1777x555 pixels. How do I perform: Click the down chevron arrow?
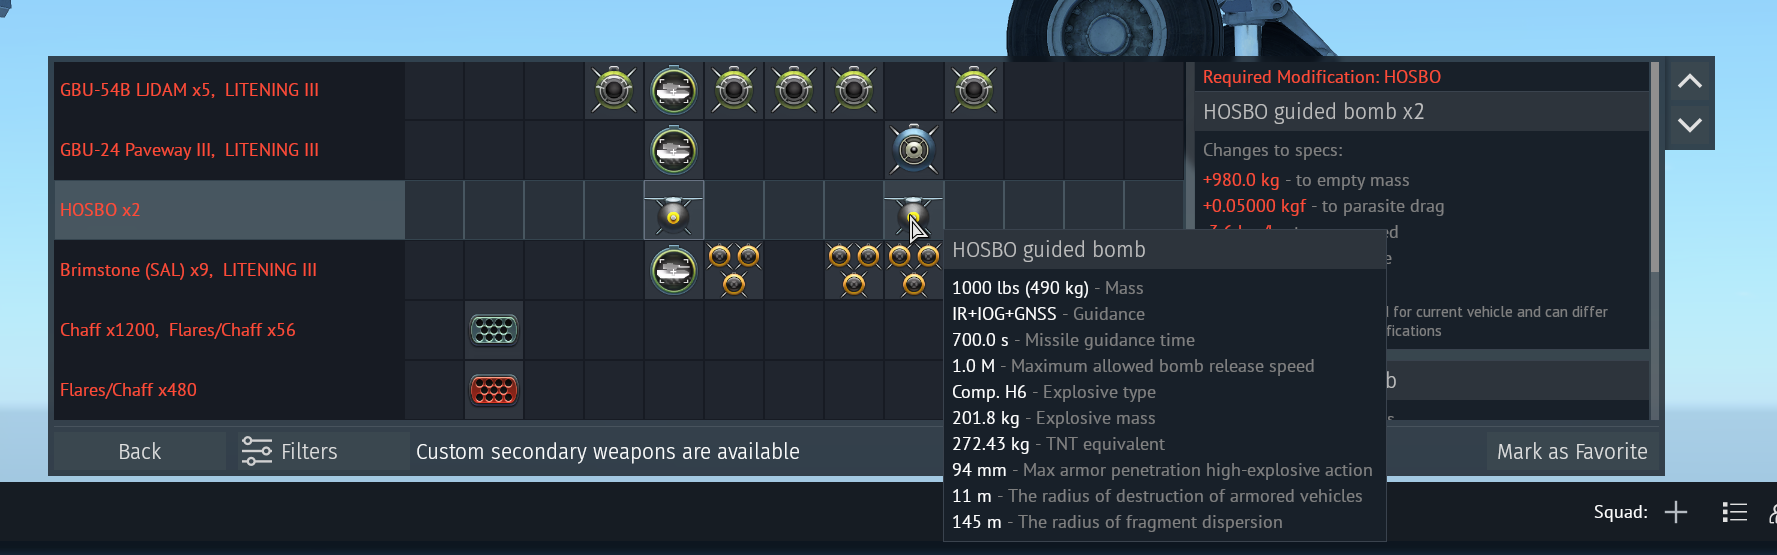(x=1690, y=125)
